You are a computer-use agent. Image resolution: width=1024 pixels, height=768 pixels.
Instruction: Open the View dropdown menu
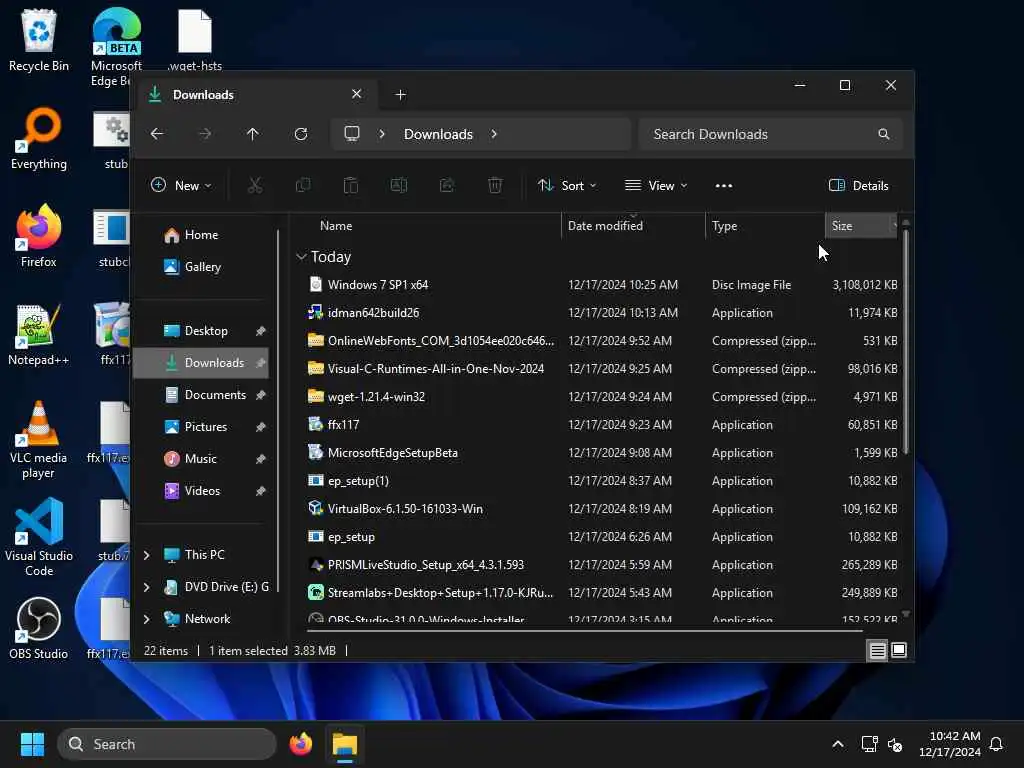pos(656,185)
